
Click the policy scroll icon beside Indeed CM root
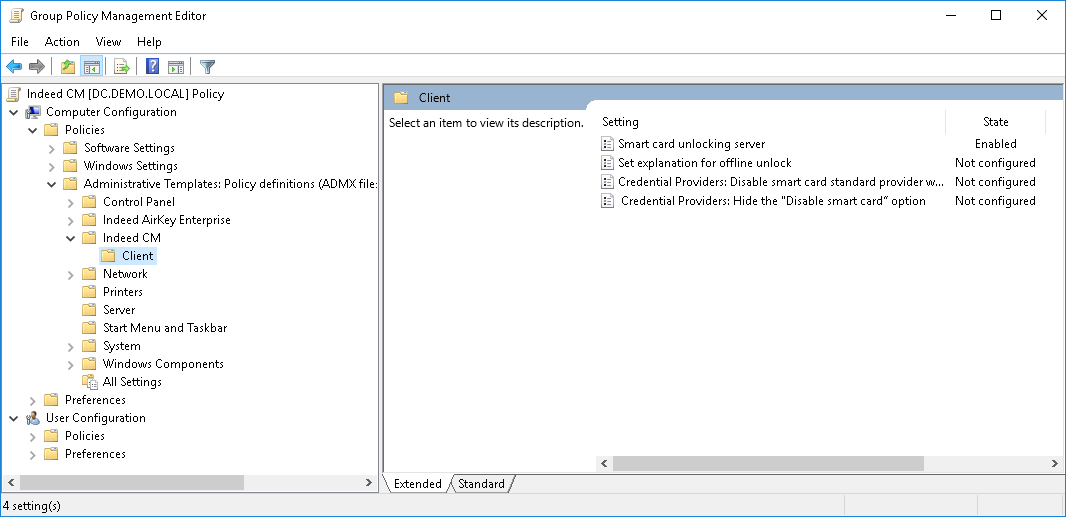(x=14, y=94)
